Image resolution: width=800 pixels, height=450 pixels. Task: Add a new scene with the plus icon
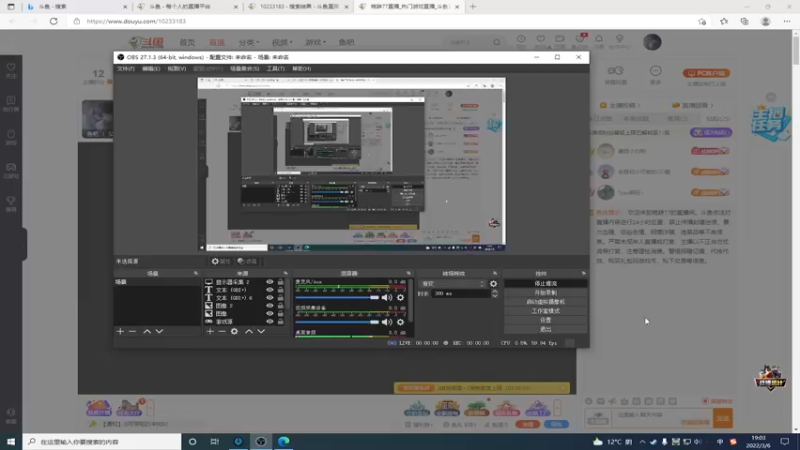(120, 332)
